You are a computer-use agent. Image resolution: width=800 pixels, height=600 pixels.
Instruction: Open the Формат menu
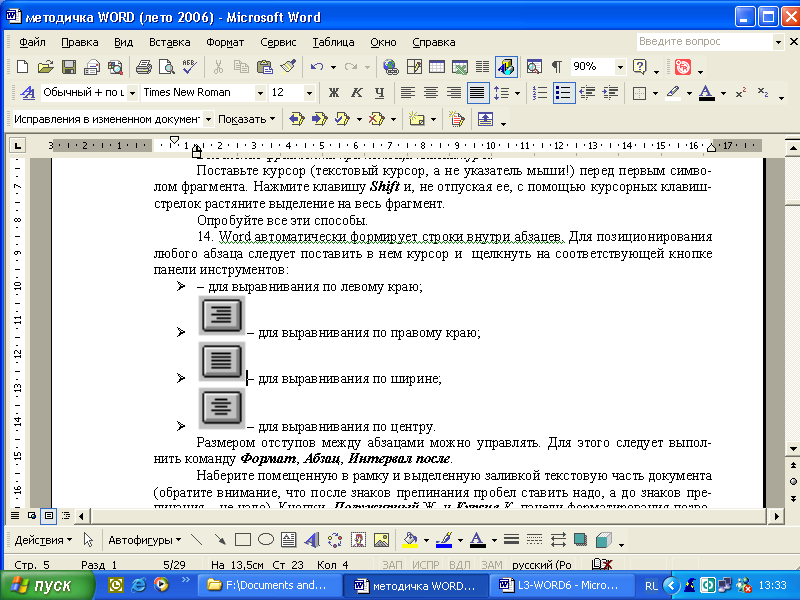225,42
